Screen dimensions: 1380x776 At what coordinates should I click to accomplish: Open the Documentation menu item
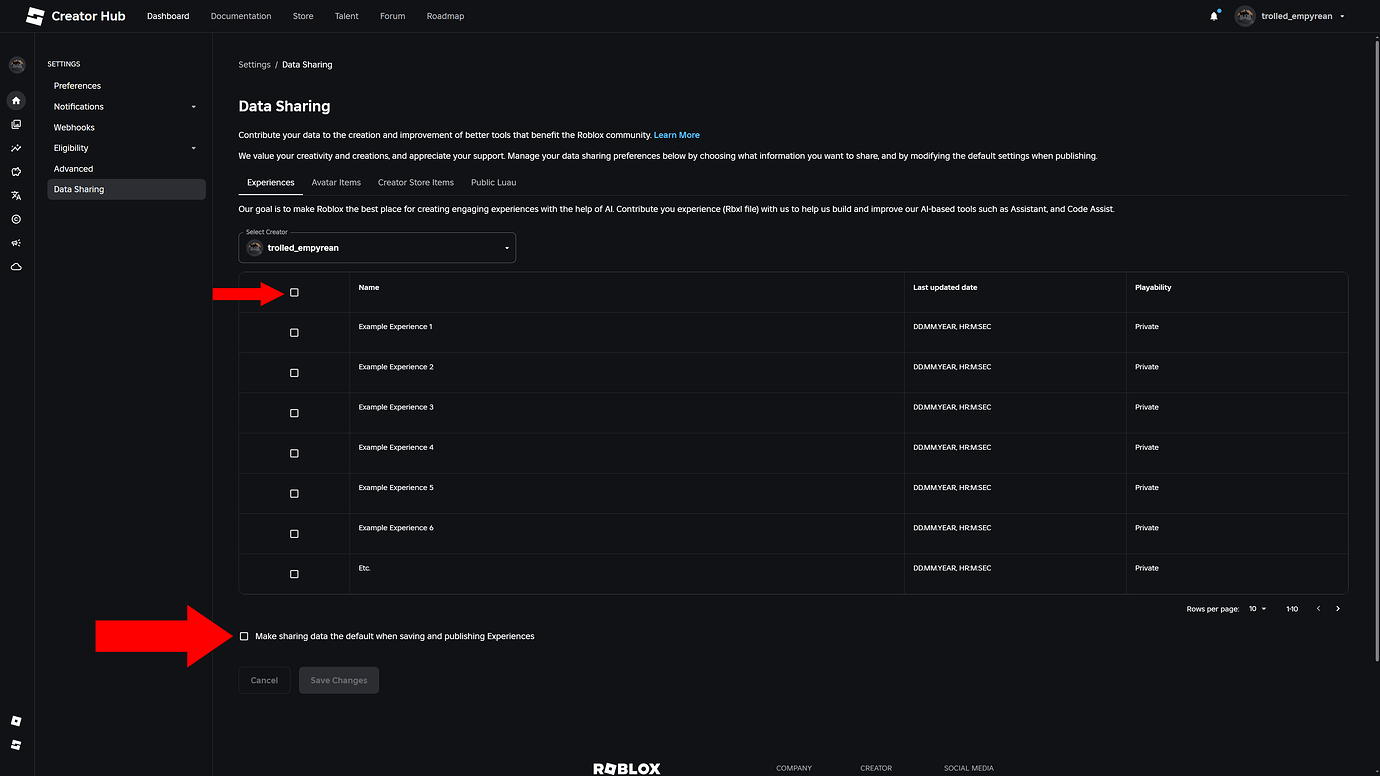point(240,16)
